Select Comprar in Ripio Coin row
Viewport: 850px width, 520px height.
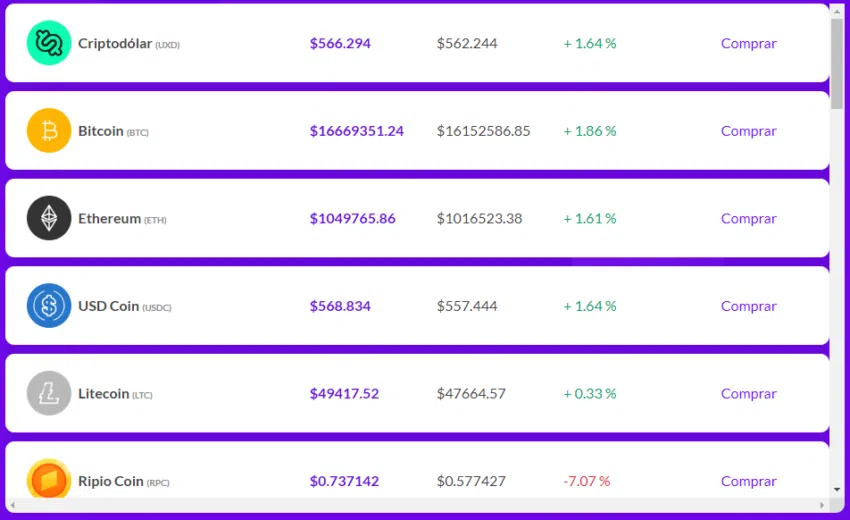(x=749, y=482)
